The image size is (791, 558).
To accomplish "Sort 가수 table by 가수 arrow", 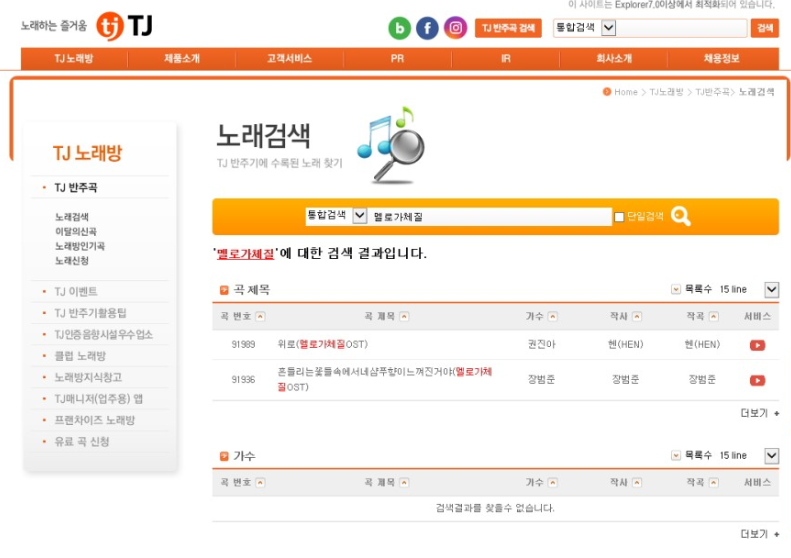I will point(553,483).
